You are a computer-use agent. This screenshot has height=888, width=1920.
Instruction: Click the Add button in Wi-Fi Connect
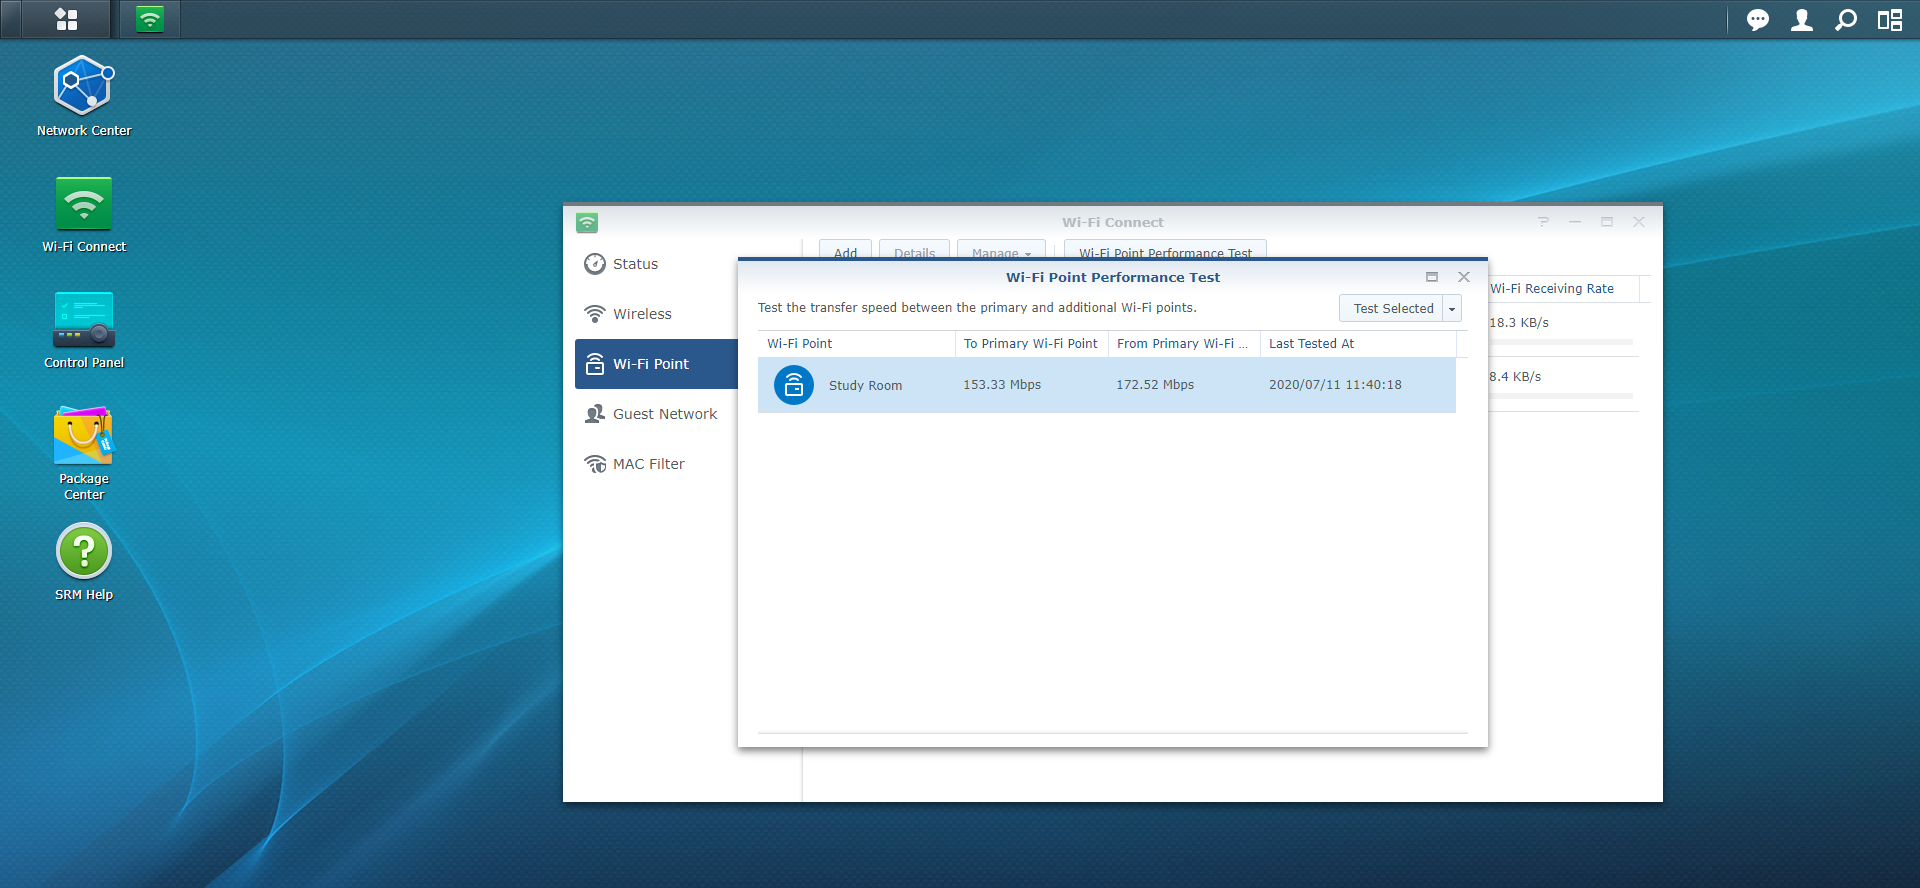(x=845, y=250)
